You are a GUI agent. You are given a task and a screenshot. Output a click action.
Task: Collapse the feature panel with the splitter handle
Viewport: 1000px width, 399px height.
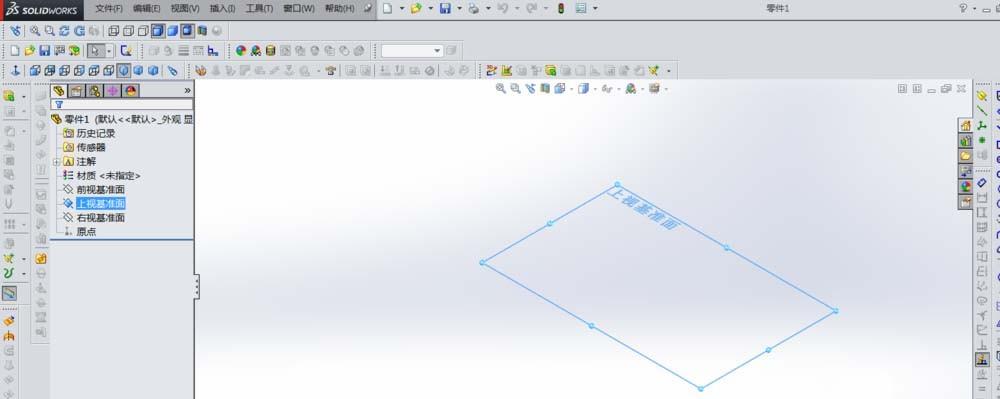point(197,287)
